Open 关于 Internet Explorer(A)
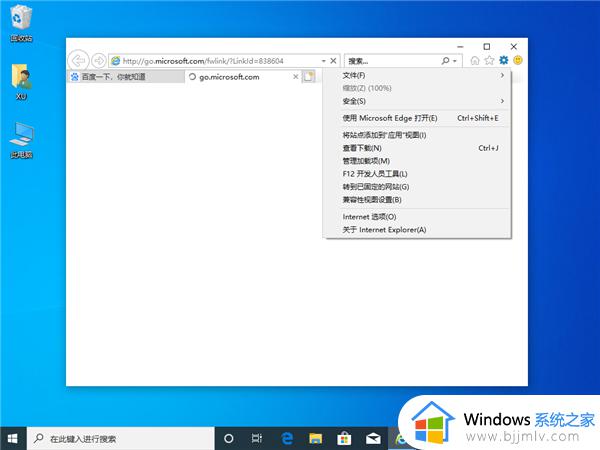This screenshot has height=450, width=600. [x=419, y=230]
